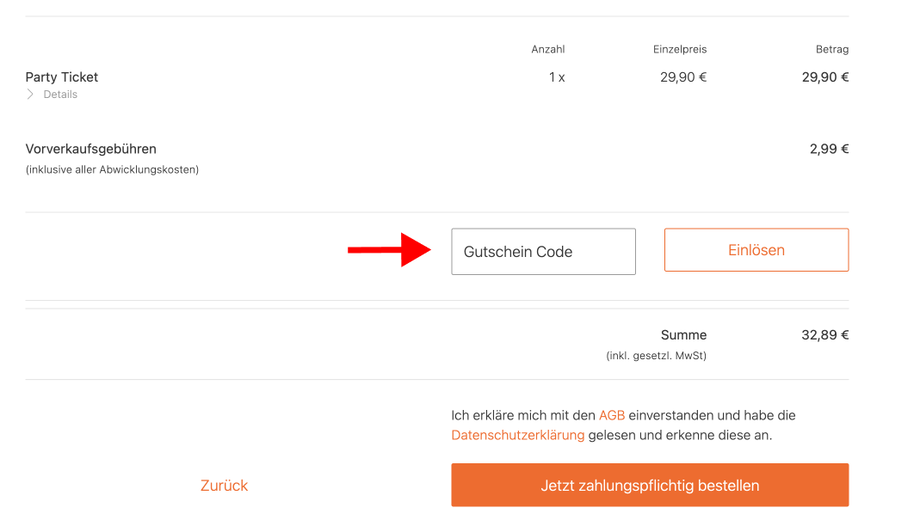Select the Party Ticket item name
920x526 pixels.
62,77
